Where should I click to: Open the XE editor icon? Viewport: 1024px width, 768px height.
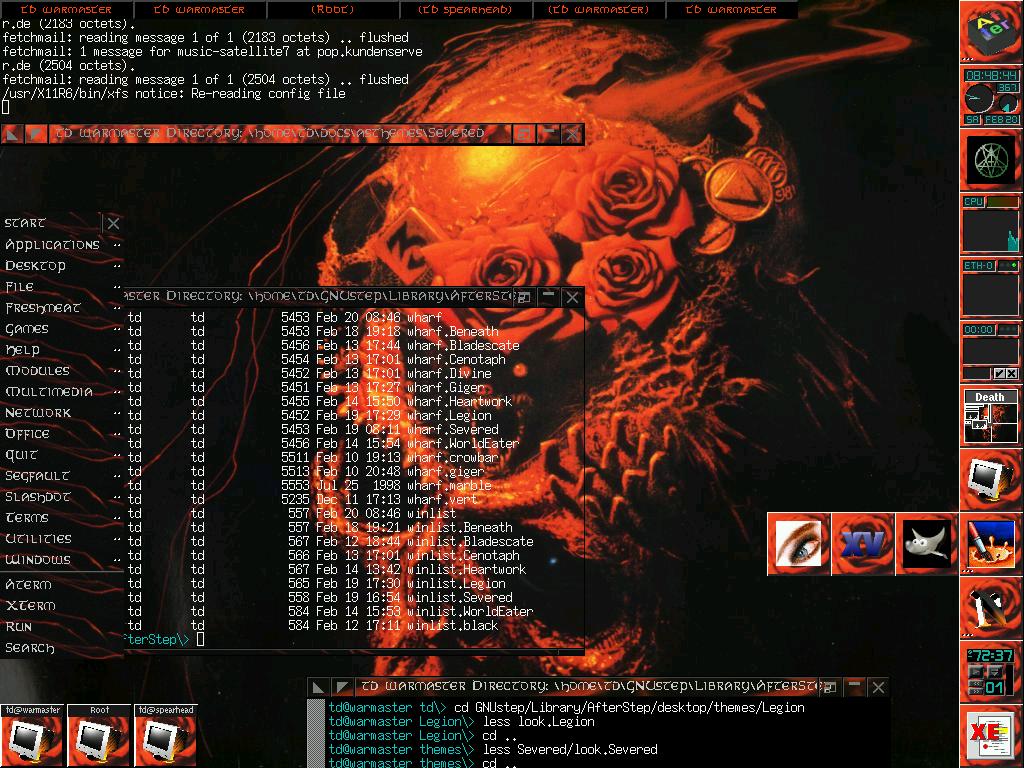coord(990,736)
